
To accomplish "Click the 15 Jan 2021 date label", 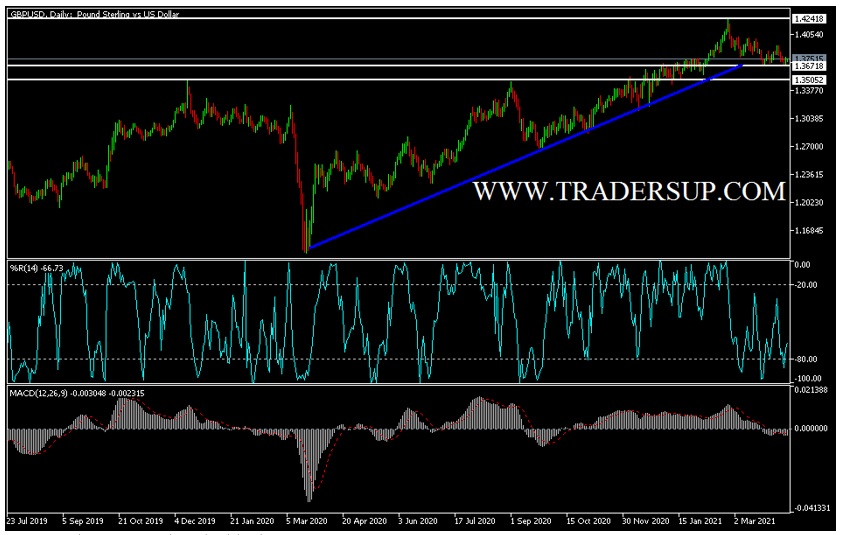I will [700, 521].
